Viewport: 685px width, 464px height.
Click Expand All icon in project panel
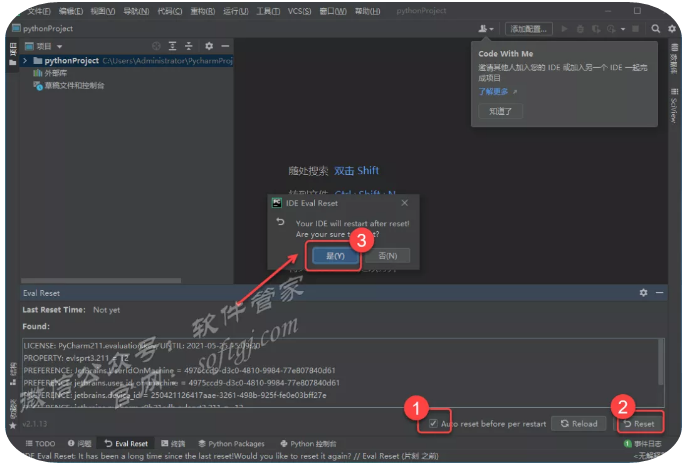[x=173, y=46]
